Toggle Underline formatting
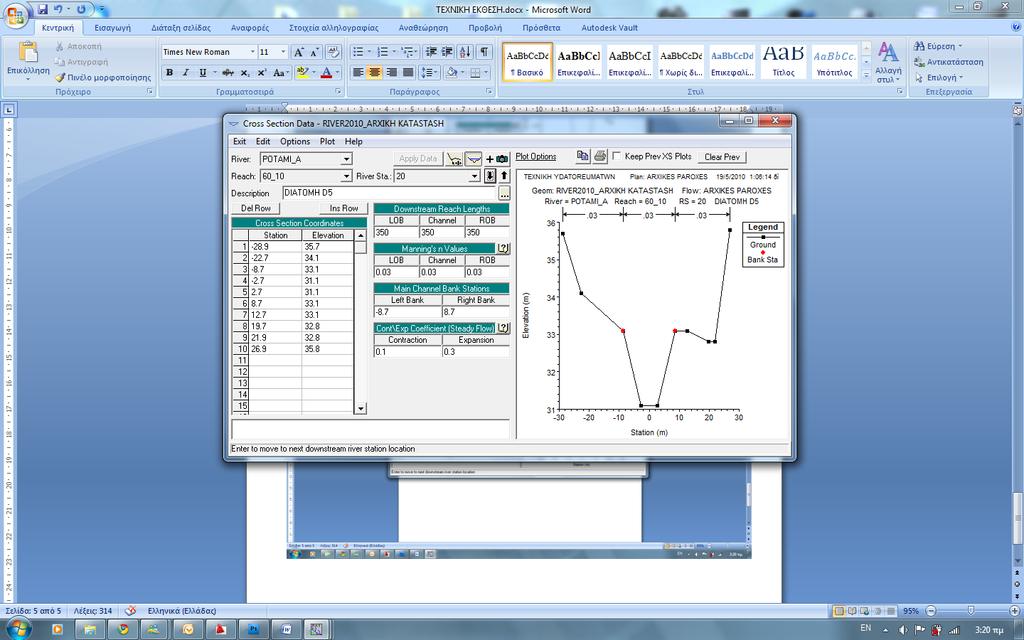The width and height of the screenshot is (1024, 640). click(202, 72)
